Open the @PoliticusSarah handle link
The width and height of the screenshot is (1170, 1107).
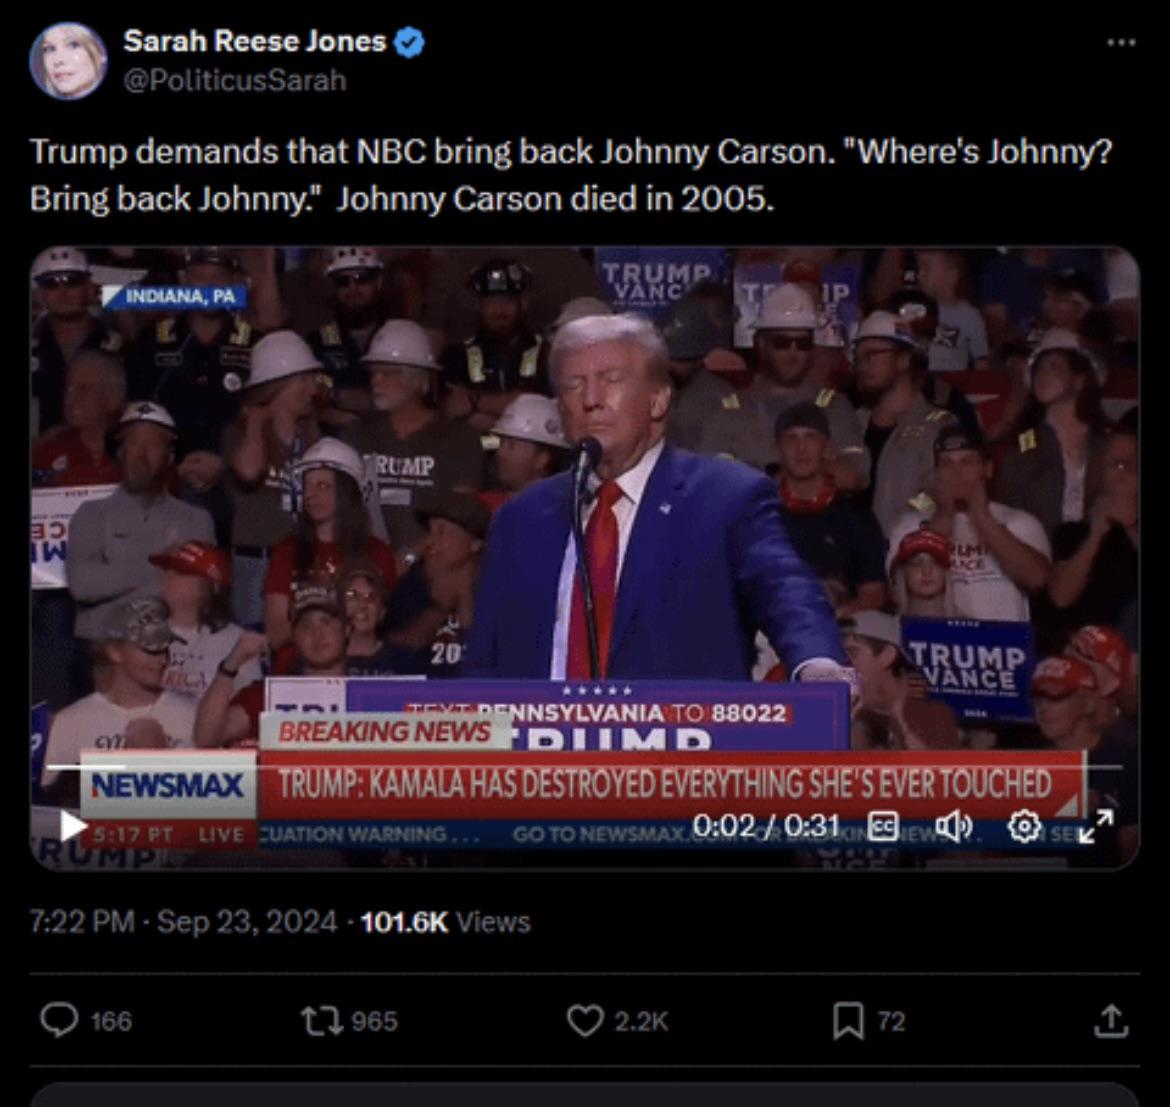click(234, 81)
